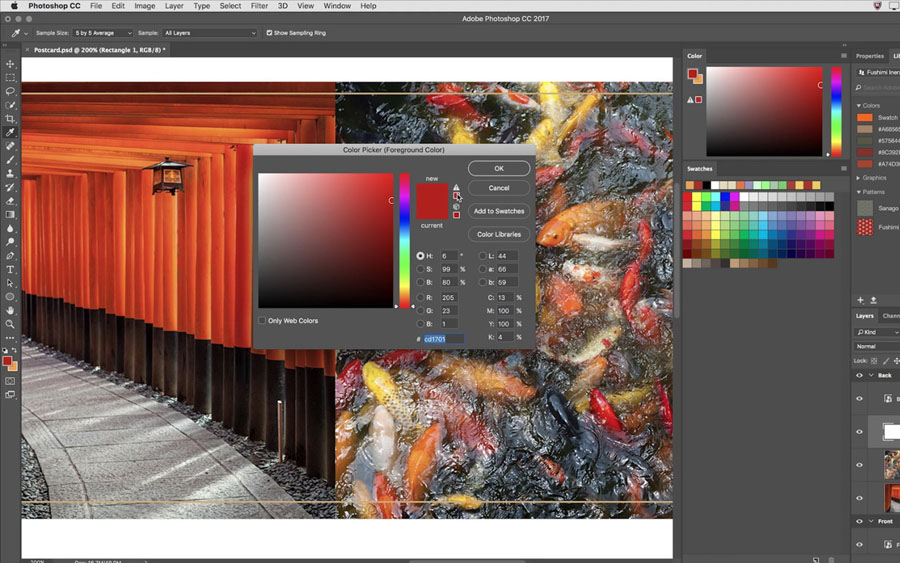Open the Layer menu
Screen dimensions: 900x563
point(174,6)
